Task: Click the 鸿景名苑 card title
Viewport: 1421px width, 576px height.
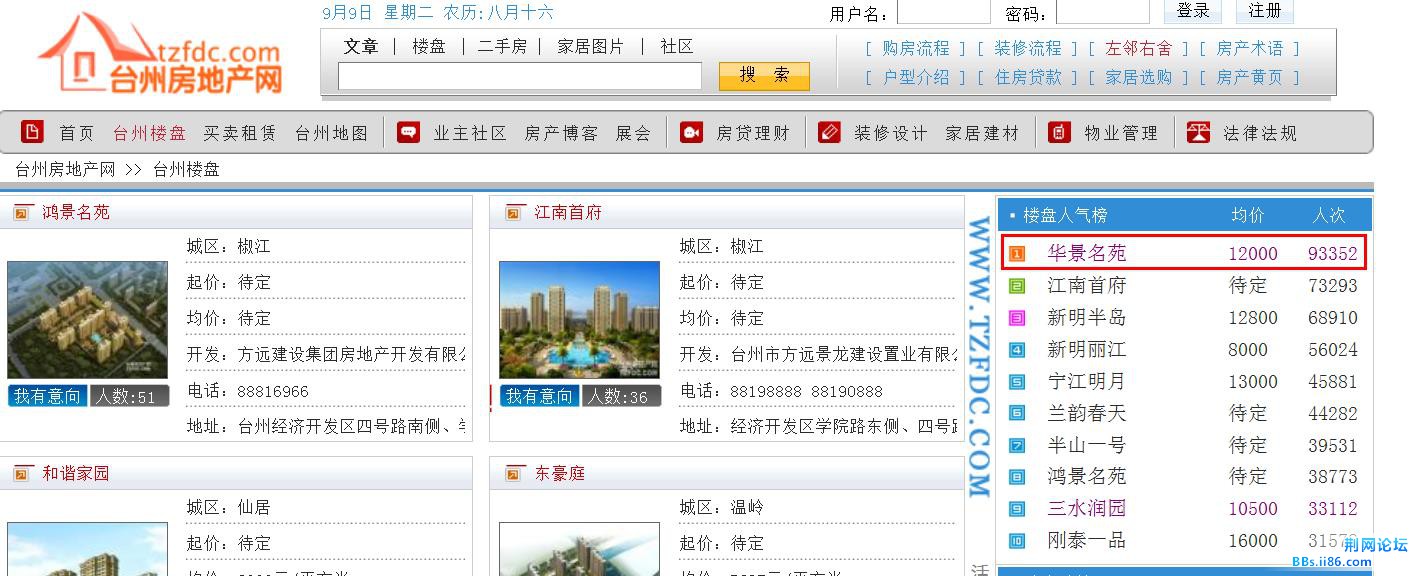Action: pos(76,212)
